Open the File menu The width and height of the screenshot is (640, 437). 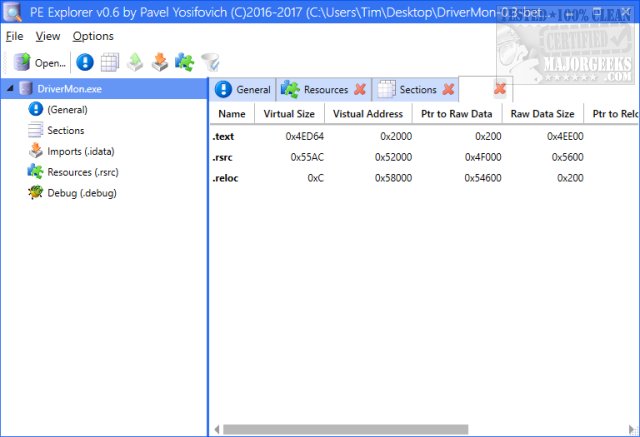pyautogui.click(x=14, y=36)
